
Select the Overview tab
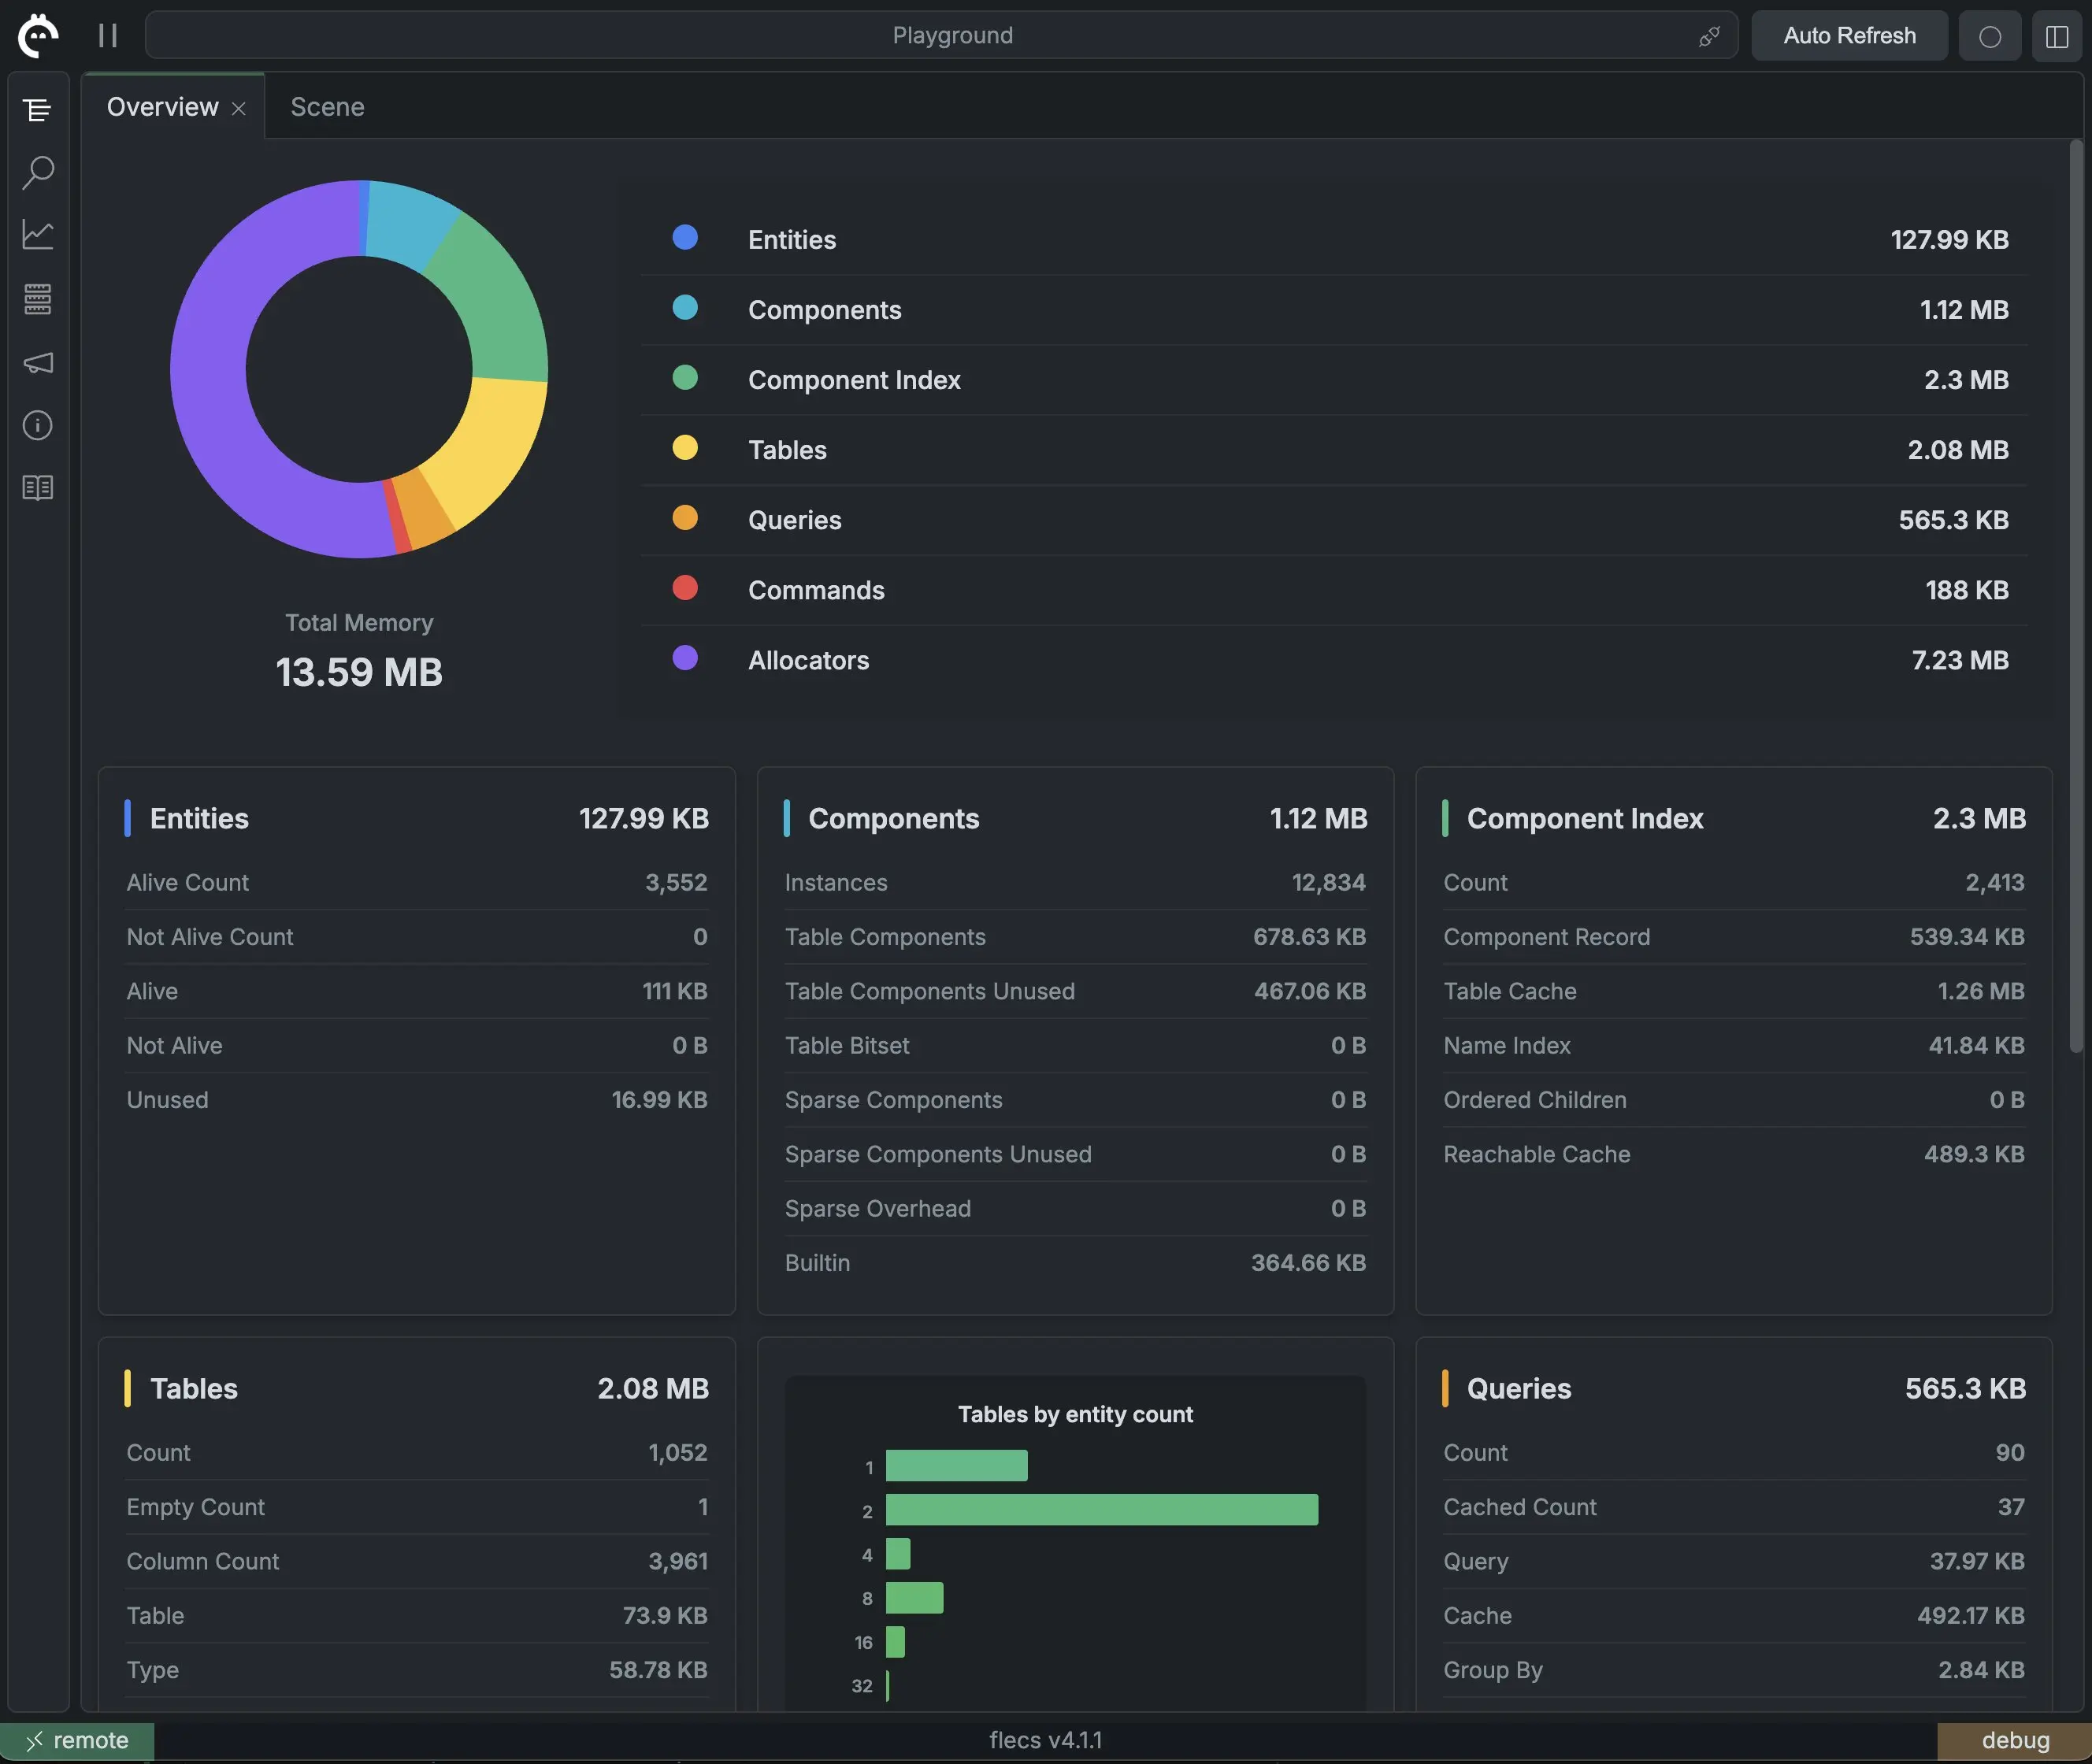[x=162, y=107]
